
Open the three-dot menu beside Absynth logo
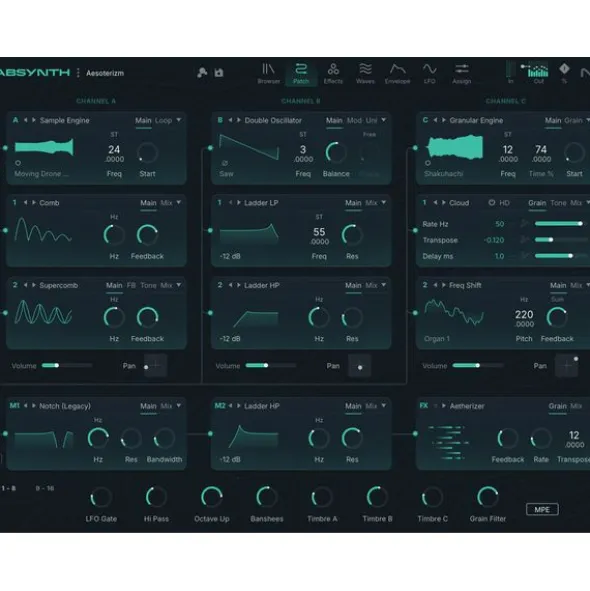[78, 73]
